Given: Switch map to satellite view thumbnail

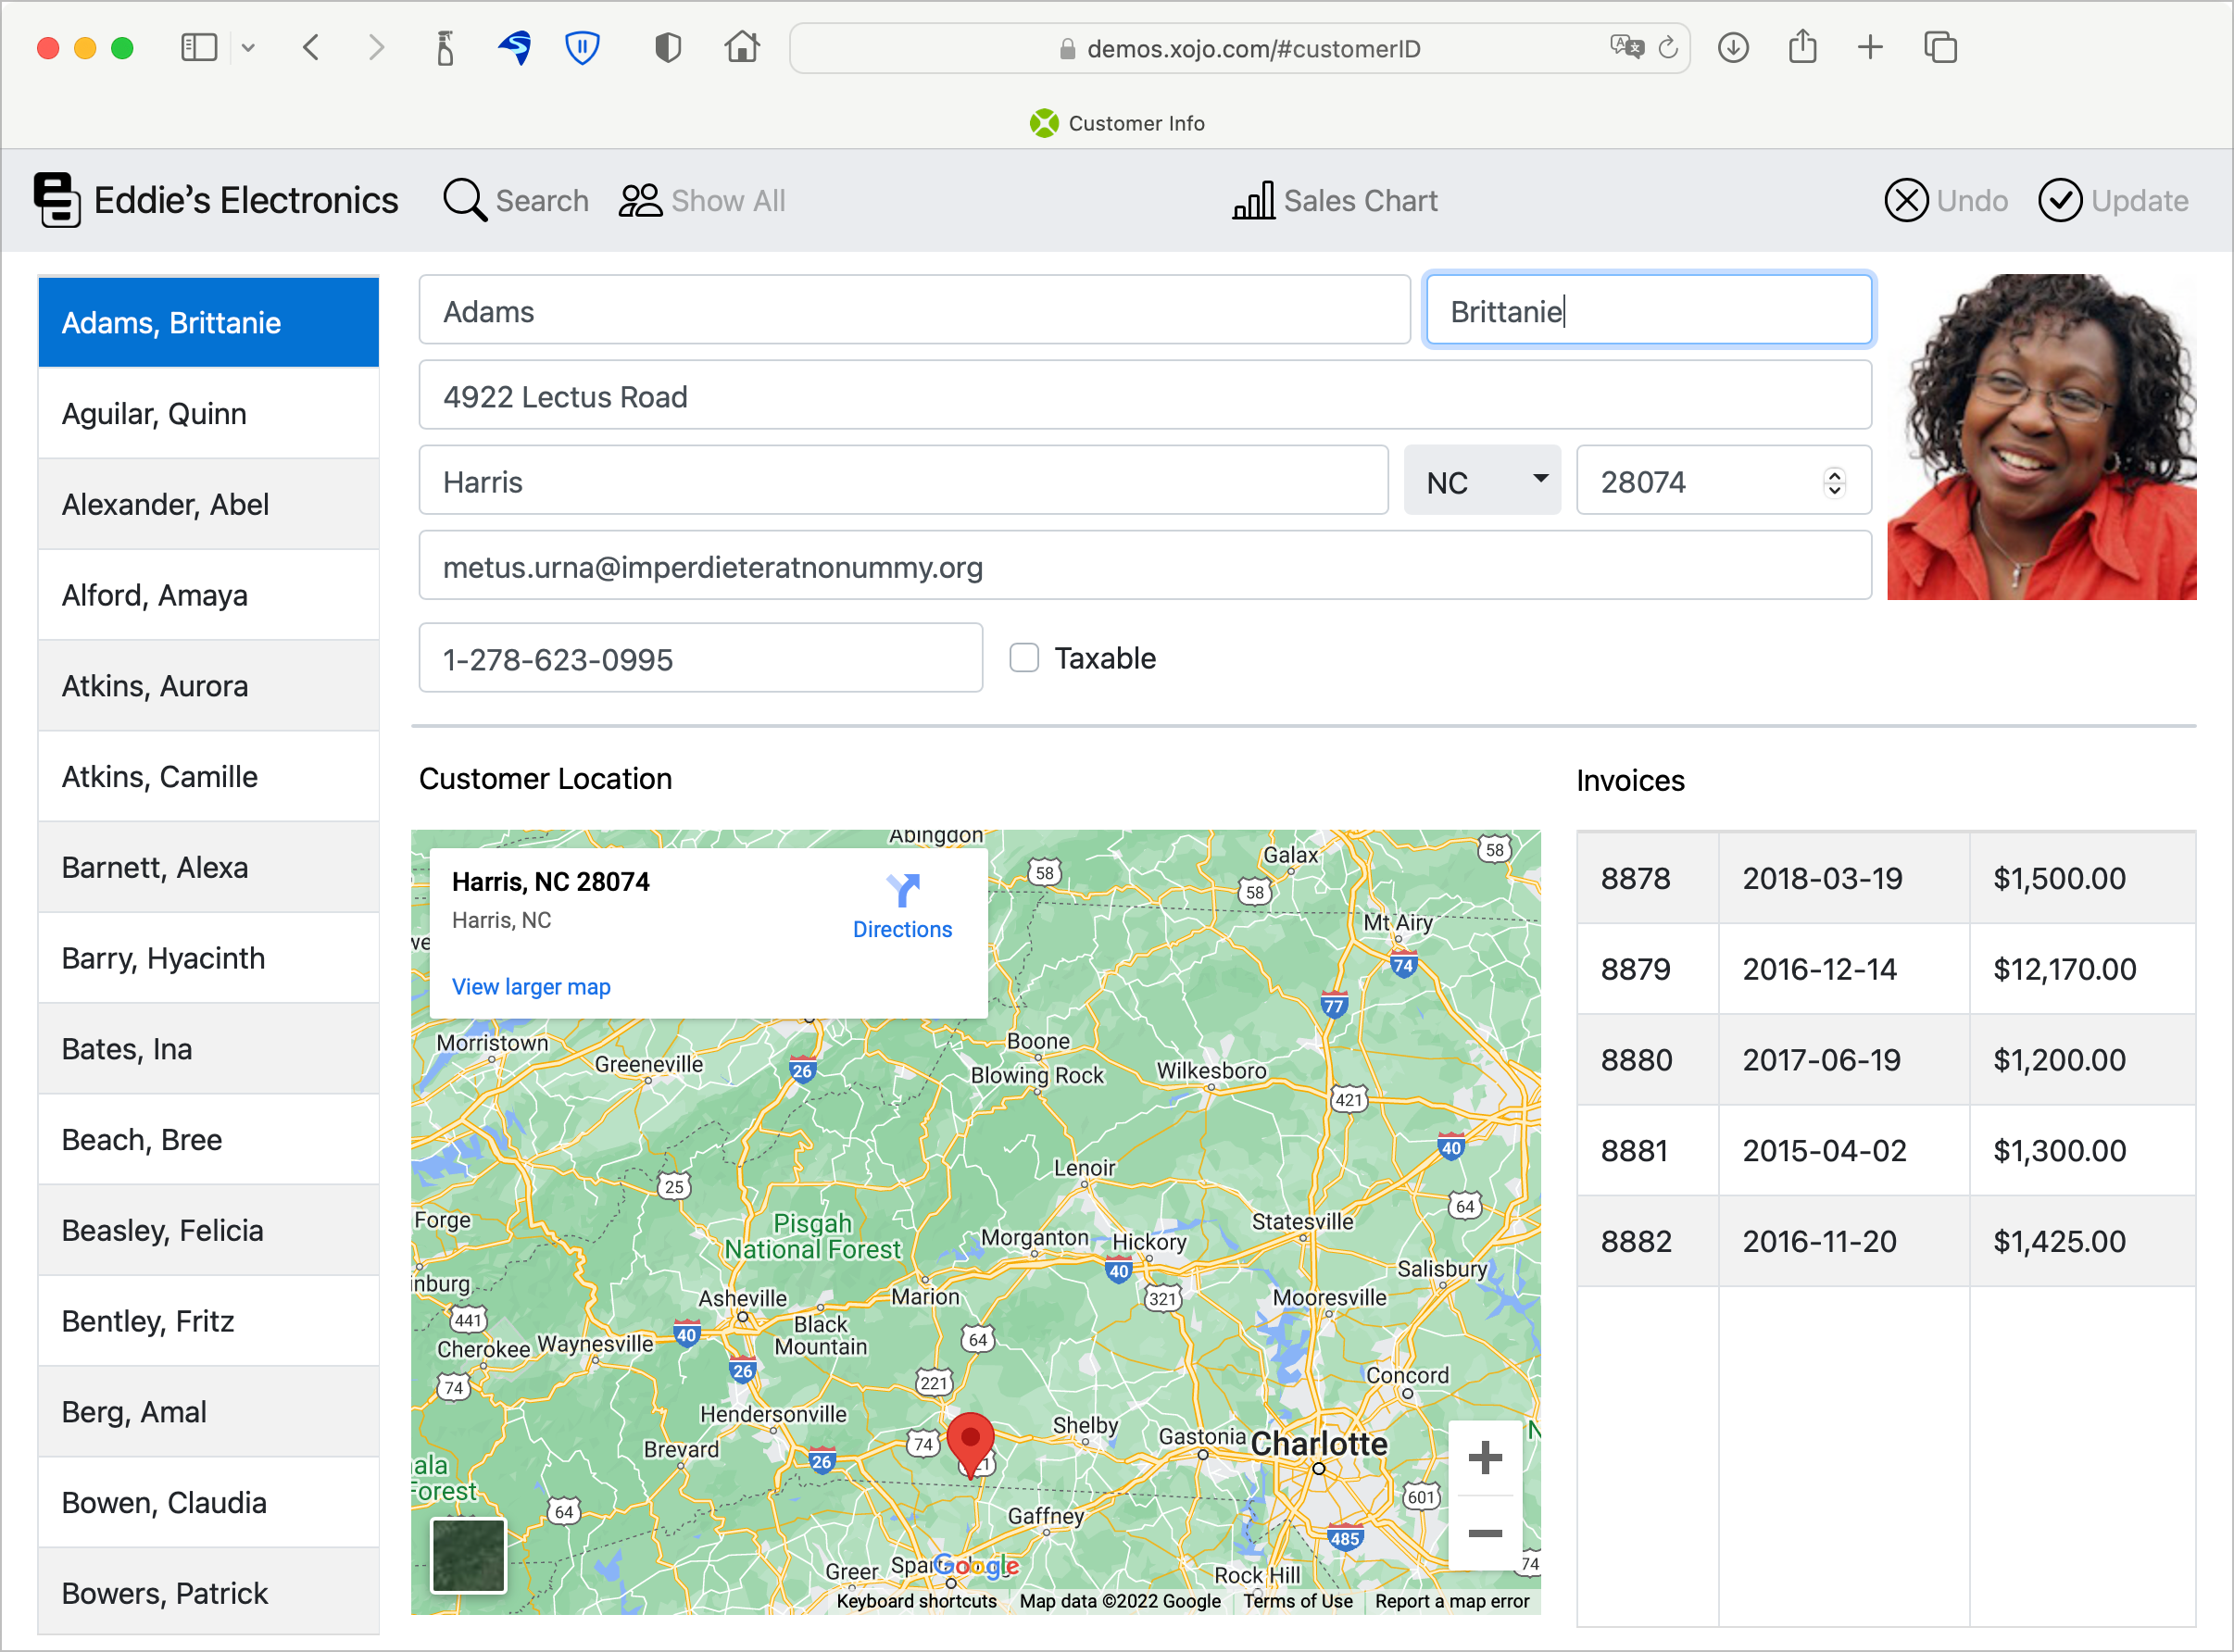Looking at the screenshot, I should tap(468, 1556).
